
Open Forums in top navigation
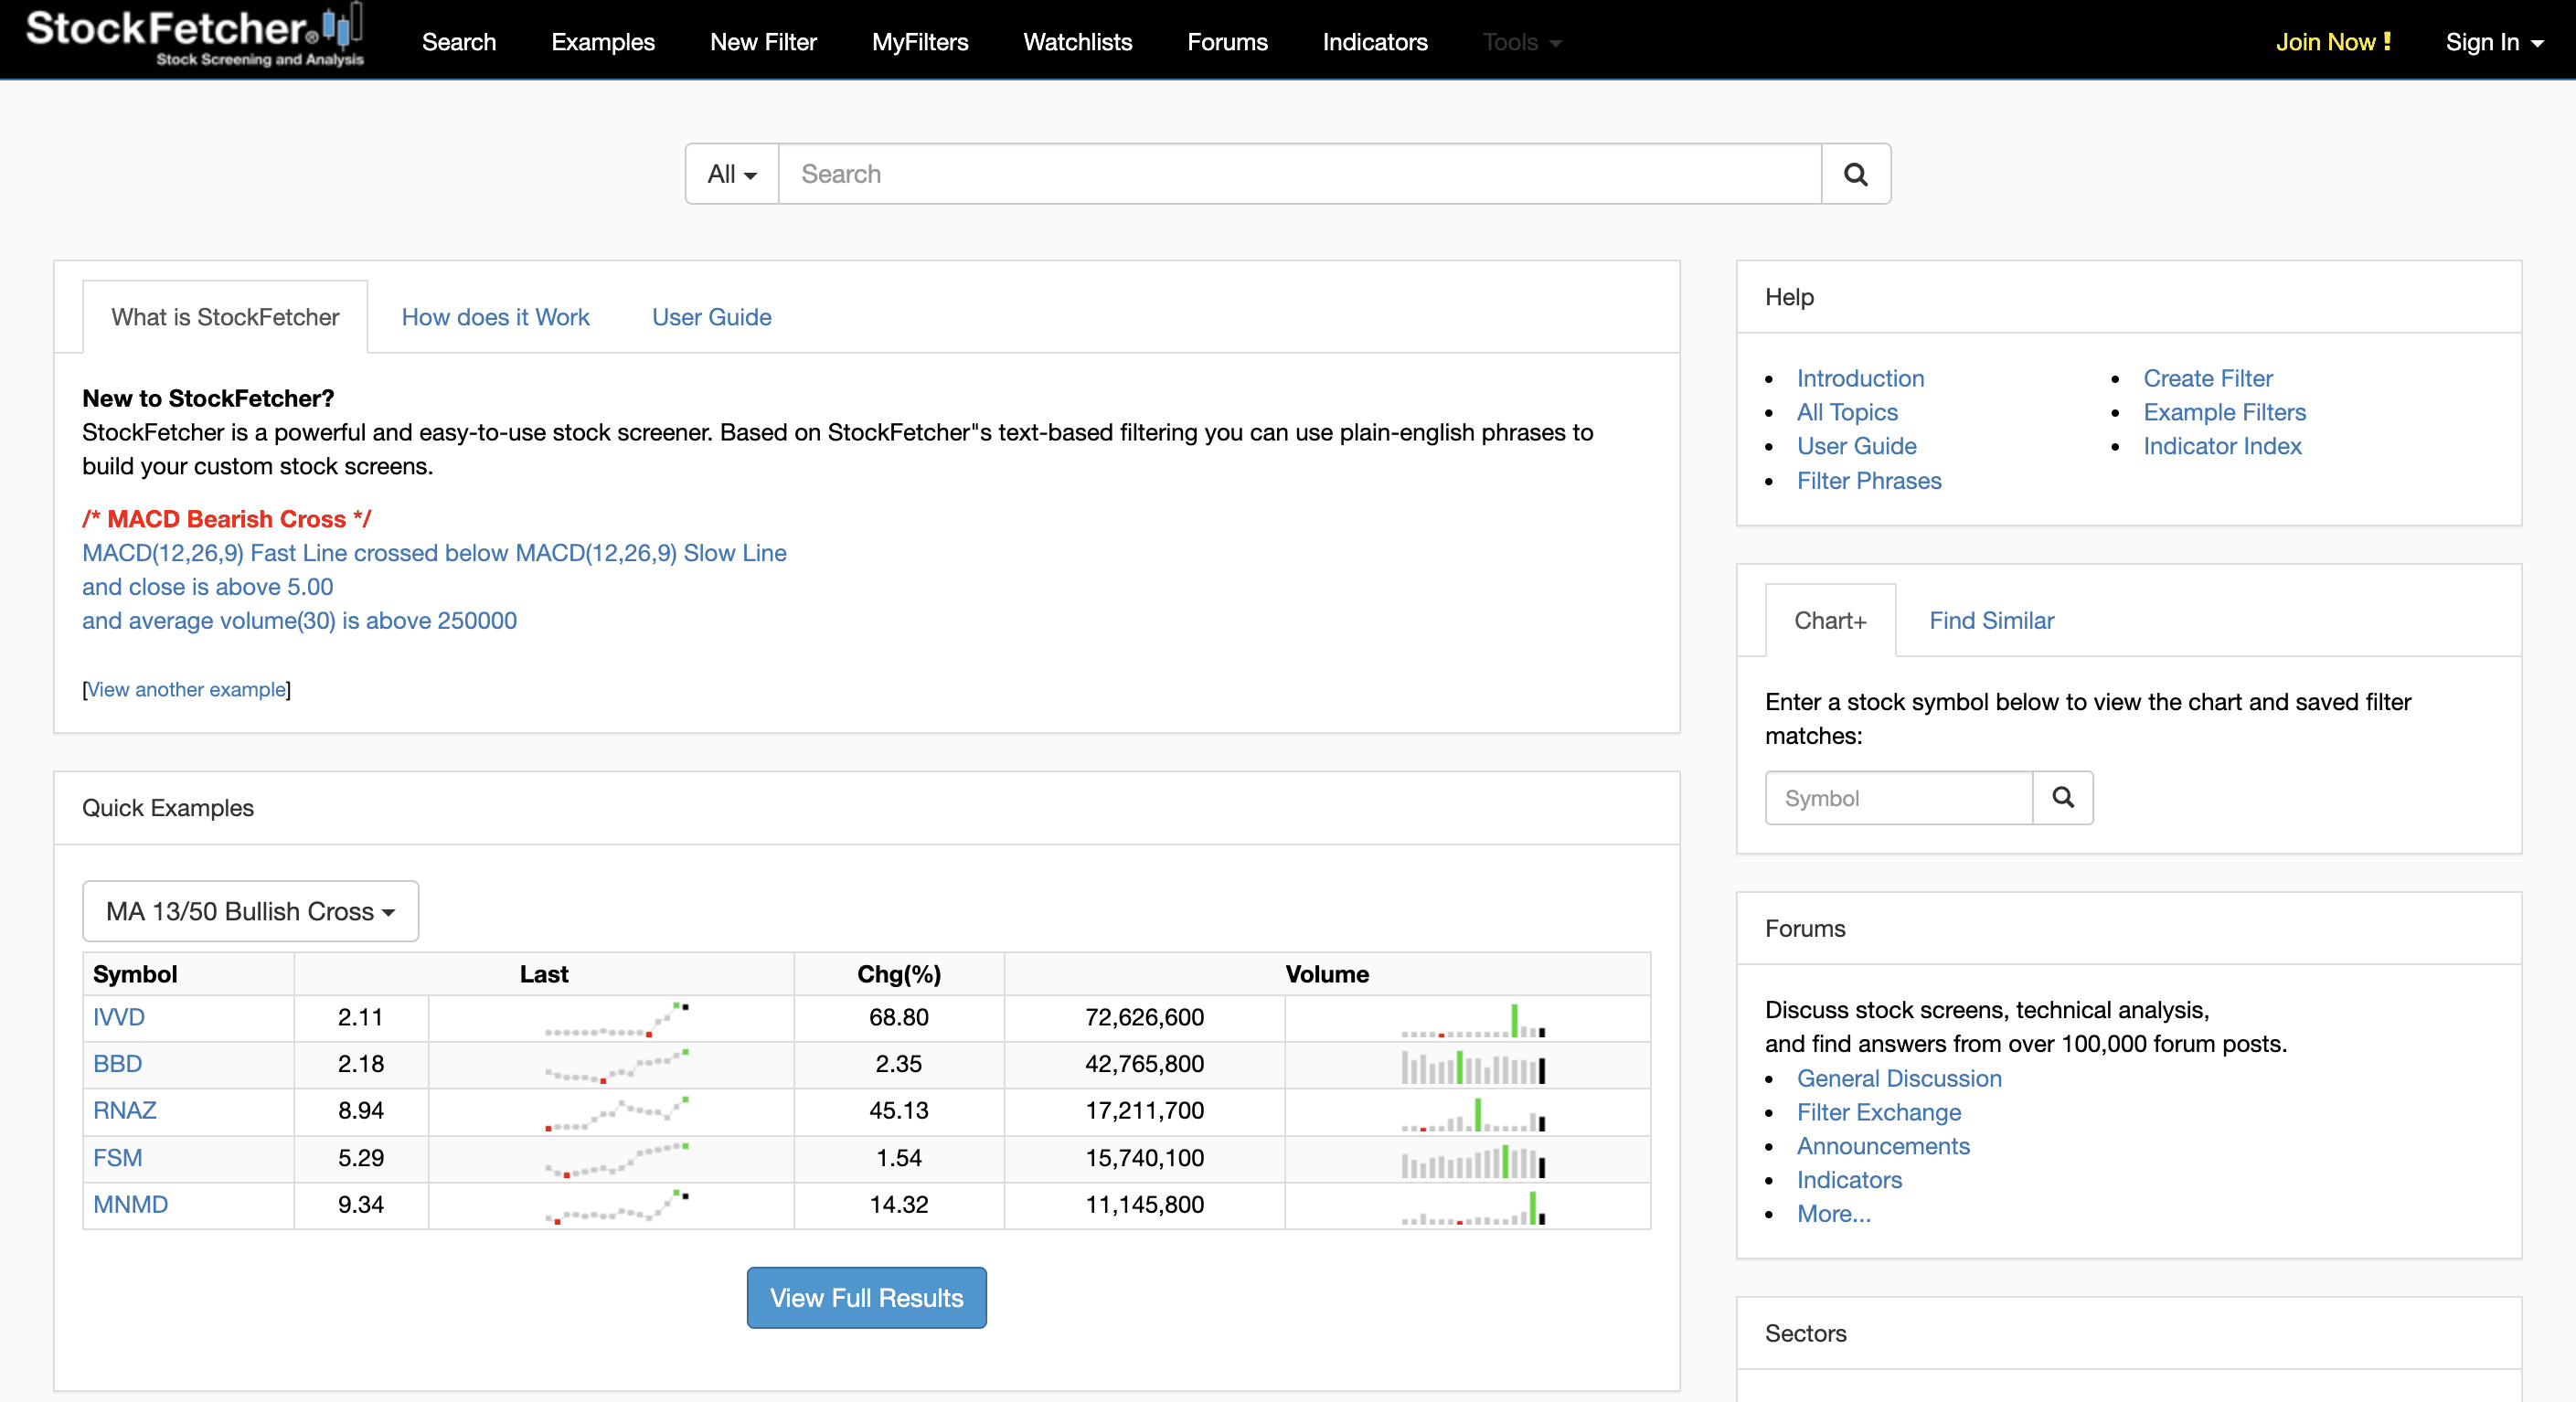point(1227,42)
